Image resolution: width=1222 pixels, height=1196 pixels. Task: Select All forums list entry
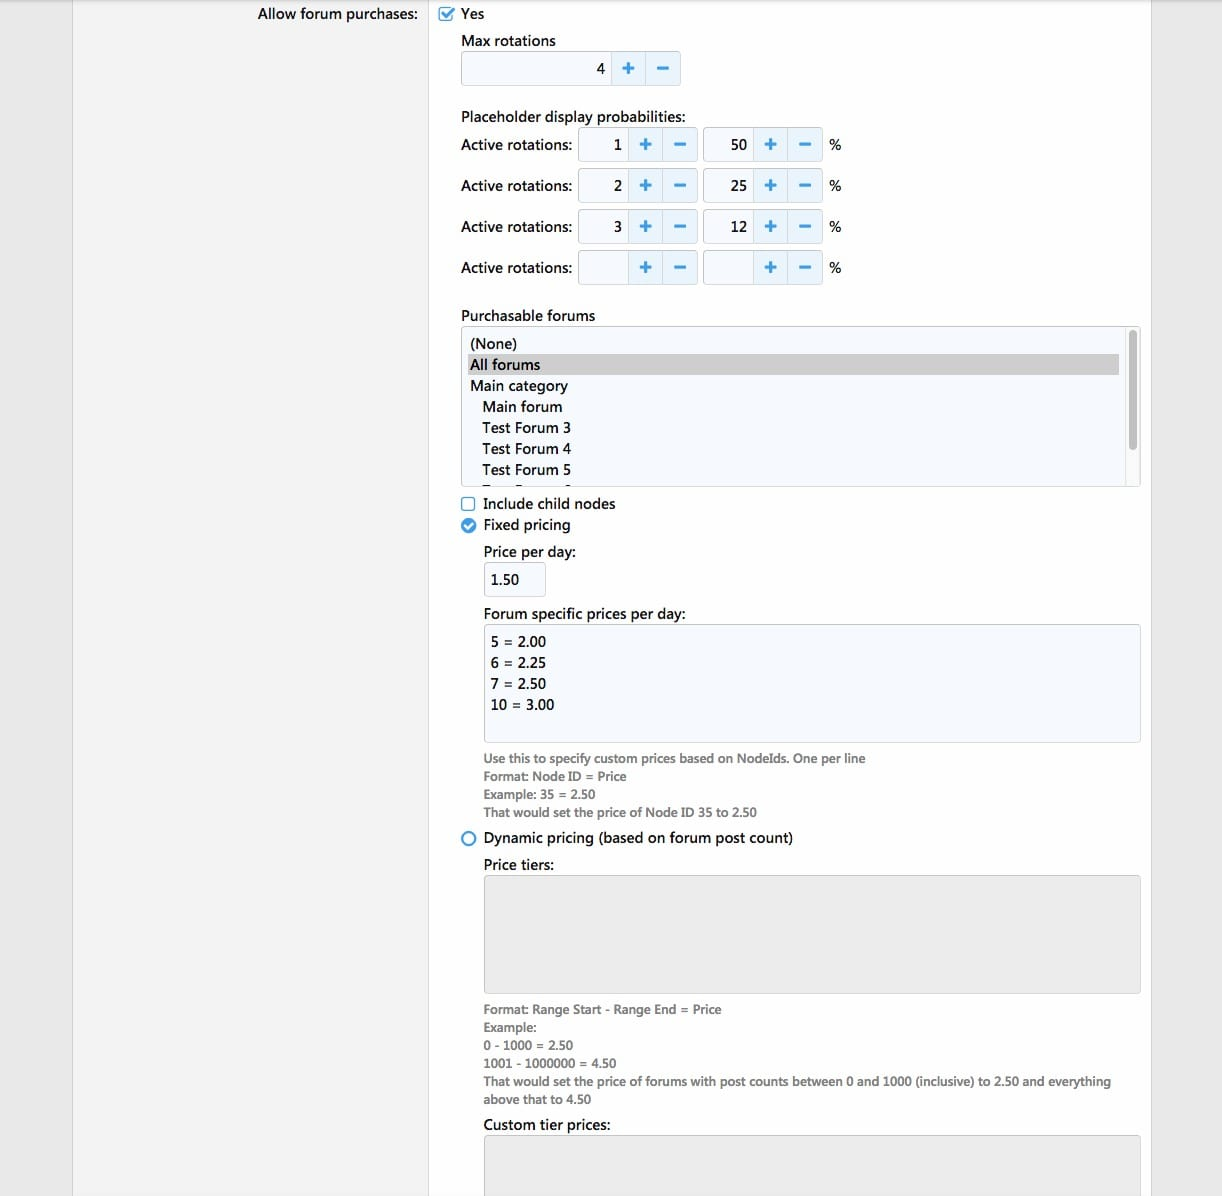coord(505,365)
